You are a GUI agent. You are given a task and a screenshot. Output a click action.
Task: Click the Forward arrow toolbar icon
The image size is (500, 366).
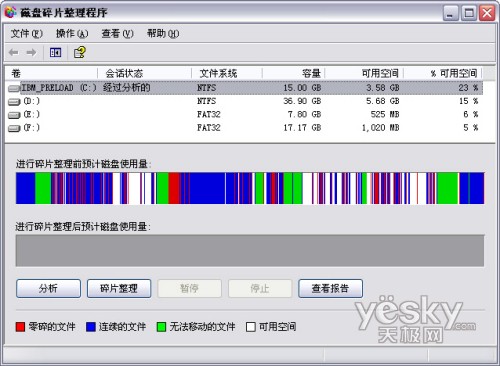31,52
